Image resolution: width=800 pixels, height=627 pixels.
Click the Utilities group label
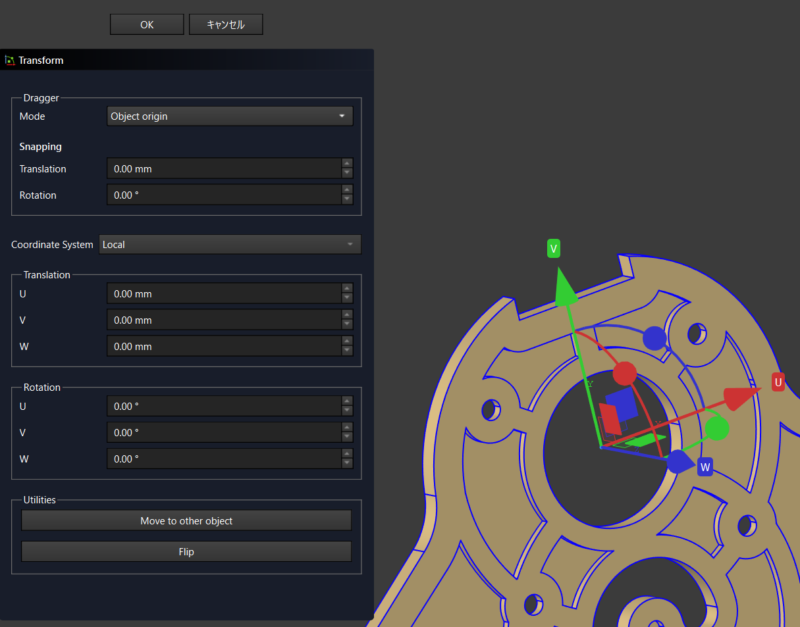[x=39, y=500]
